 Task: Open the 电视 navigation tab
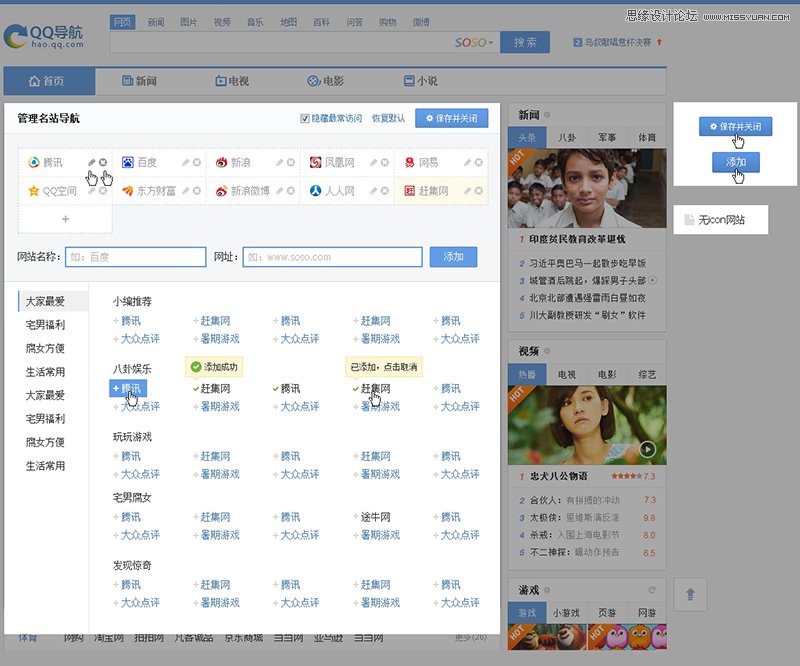[x=232, y=81]
